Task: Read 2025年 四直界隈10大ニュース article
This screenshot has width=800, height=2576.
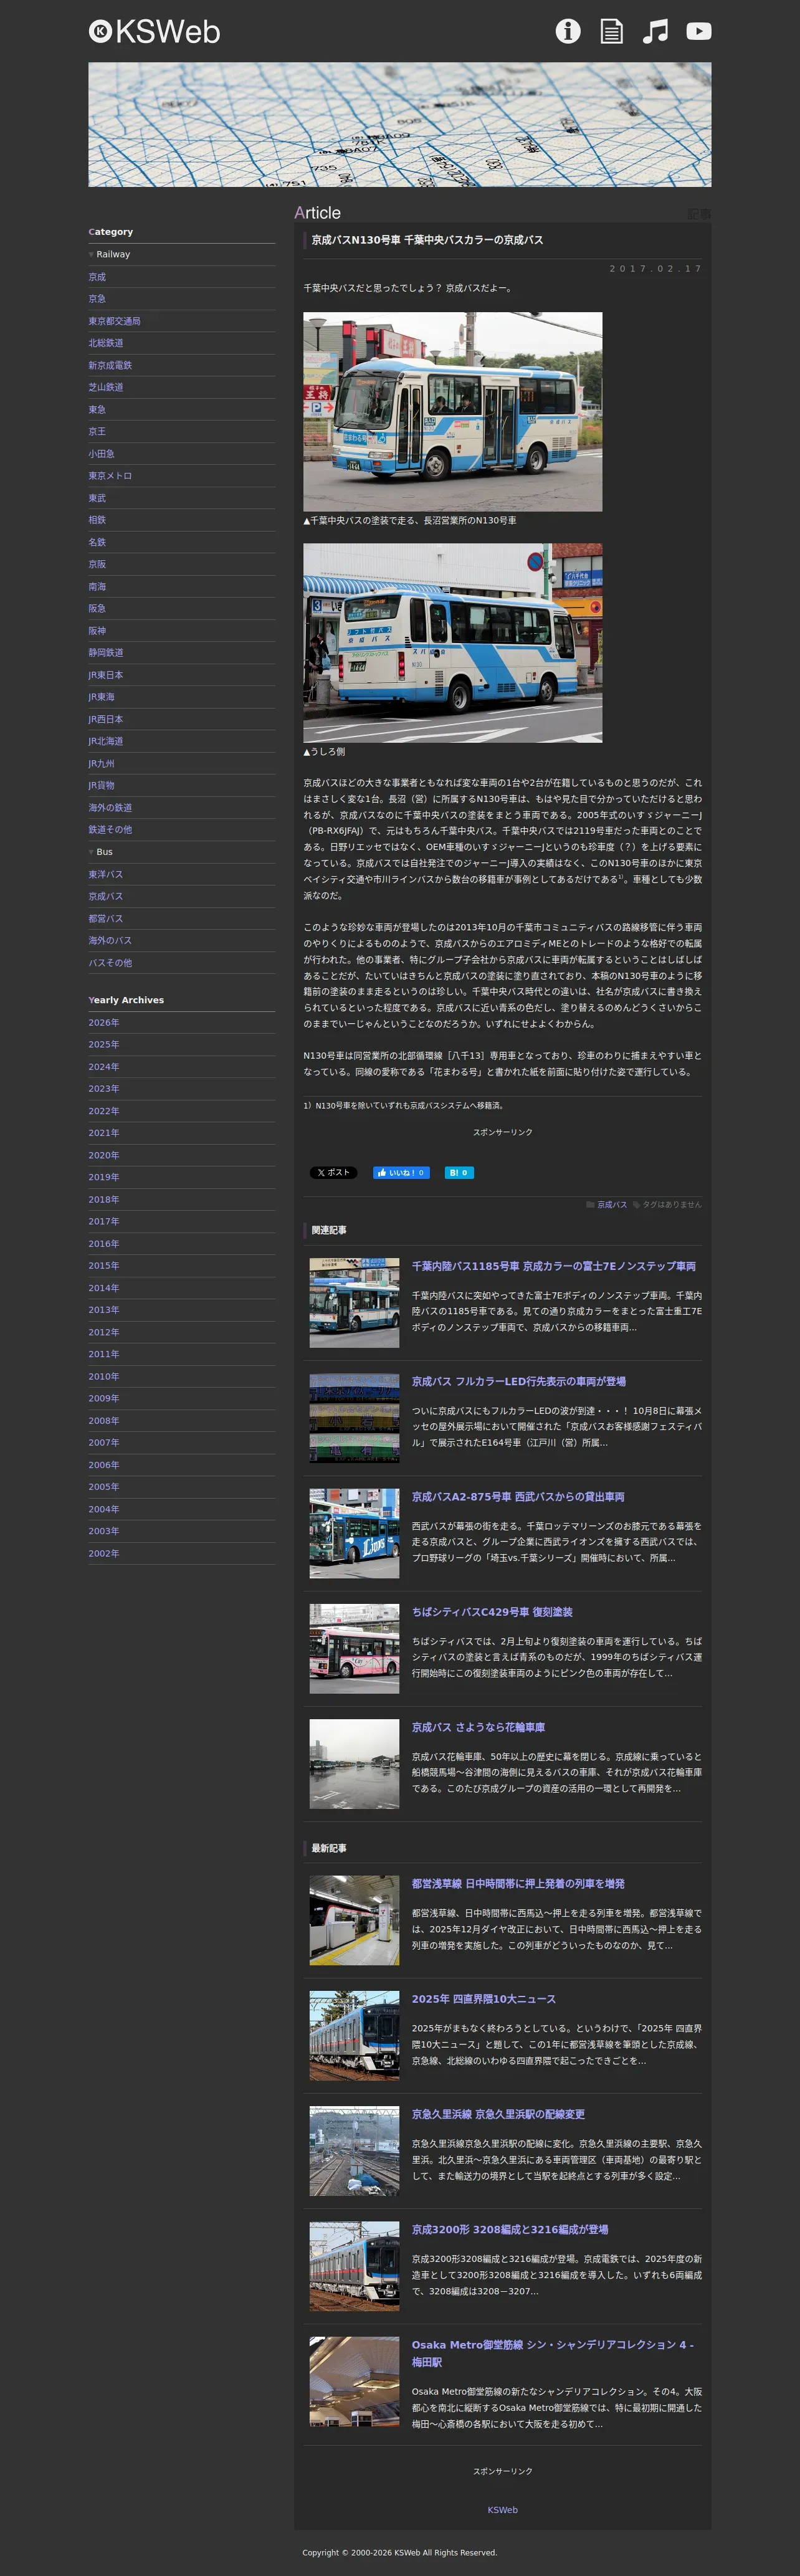Action: pos(484,1998)
